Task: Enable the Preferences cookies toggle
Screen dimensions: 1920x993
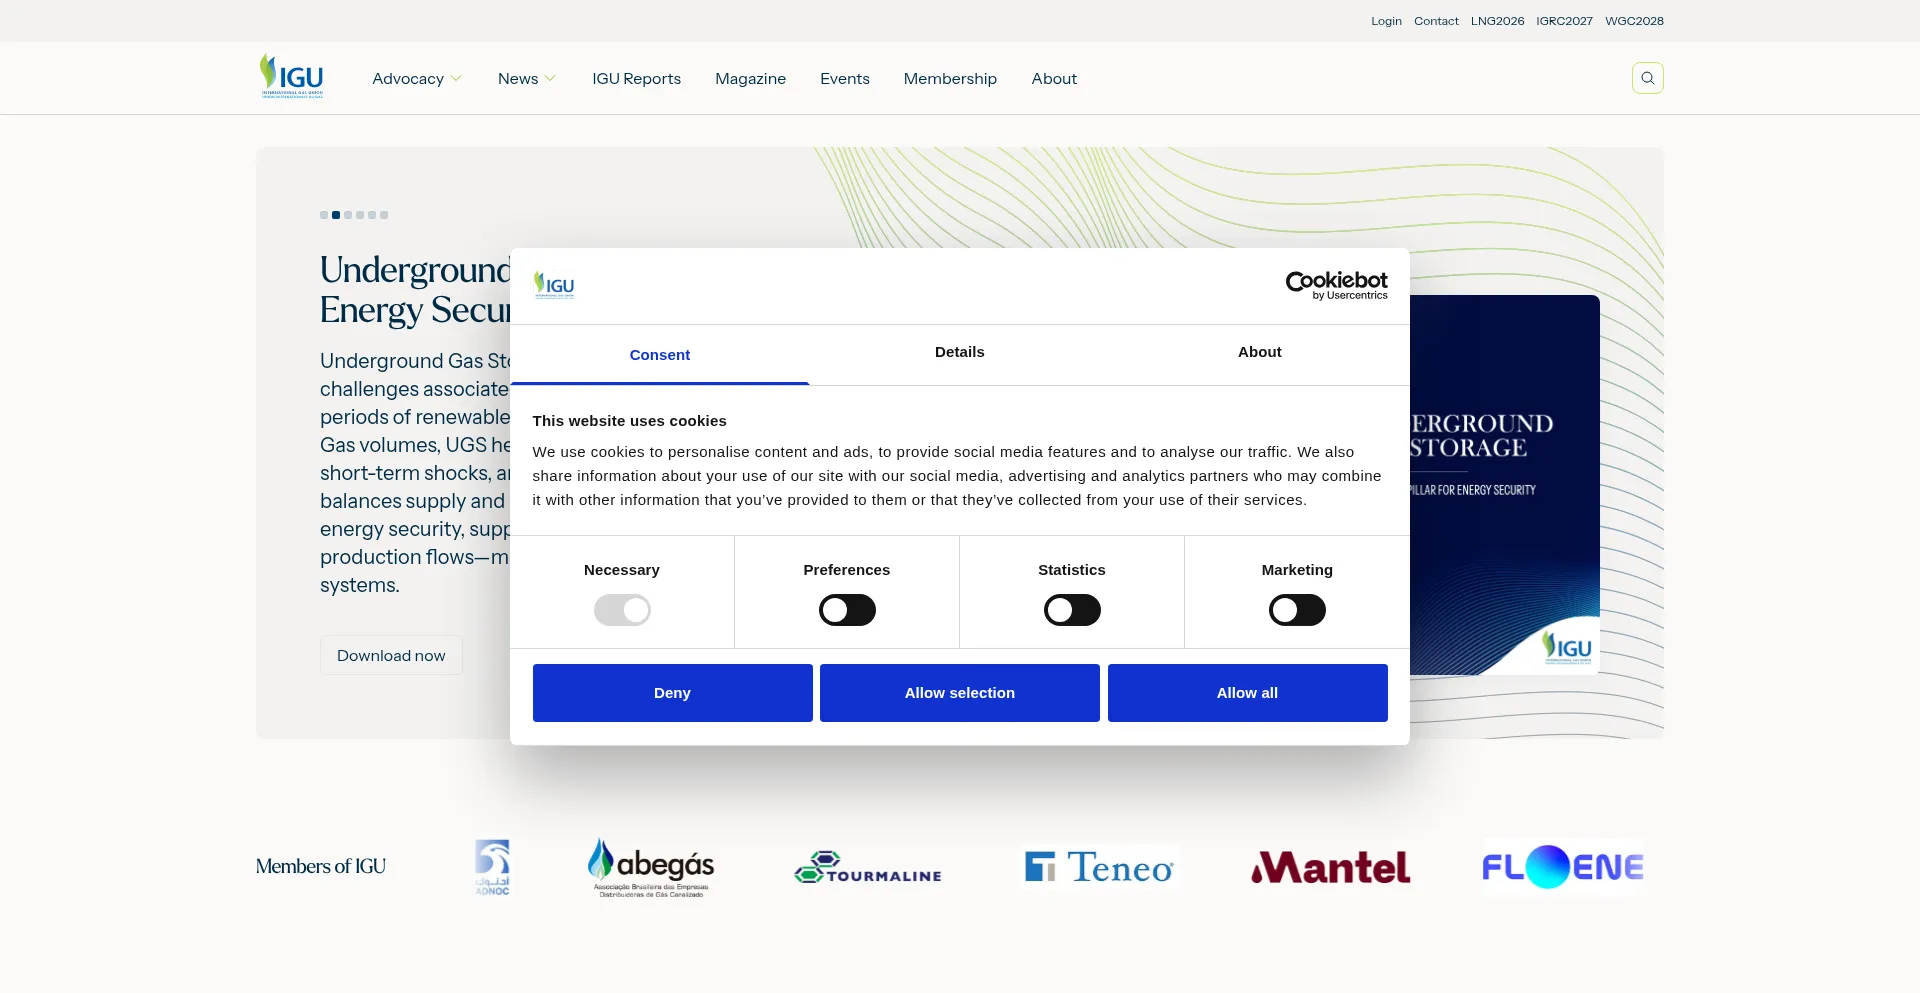Action: (x=847, y=610)
